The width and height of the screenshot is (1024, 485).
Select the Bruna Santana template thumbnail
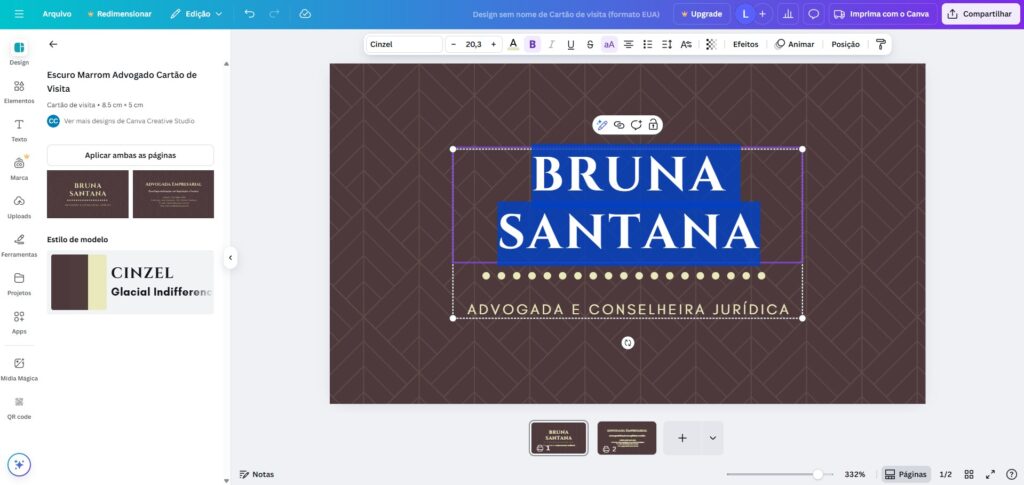pos(88,194)
